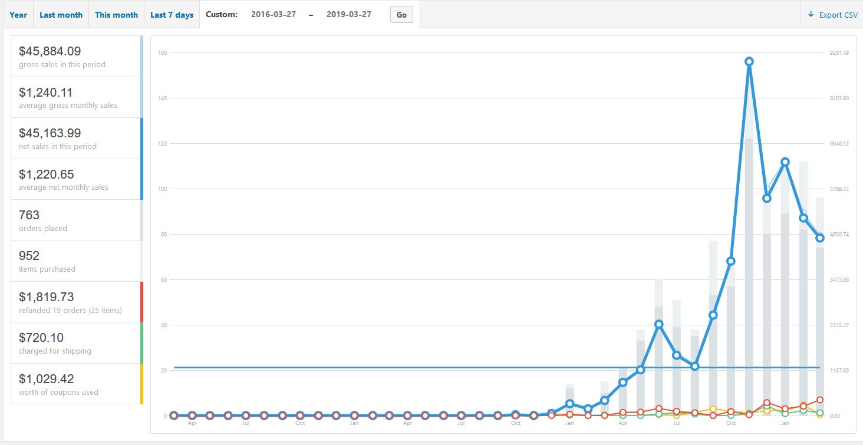Screen dimensions: 863x445
Task: Select the Last month tab
Action: 61,15
